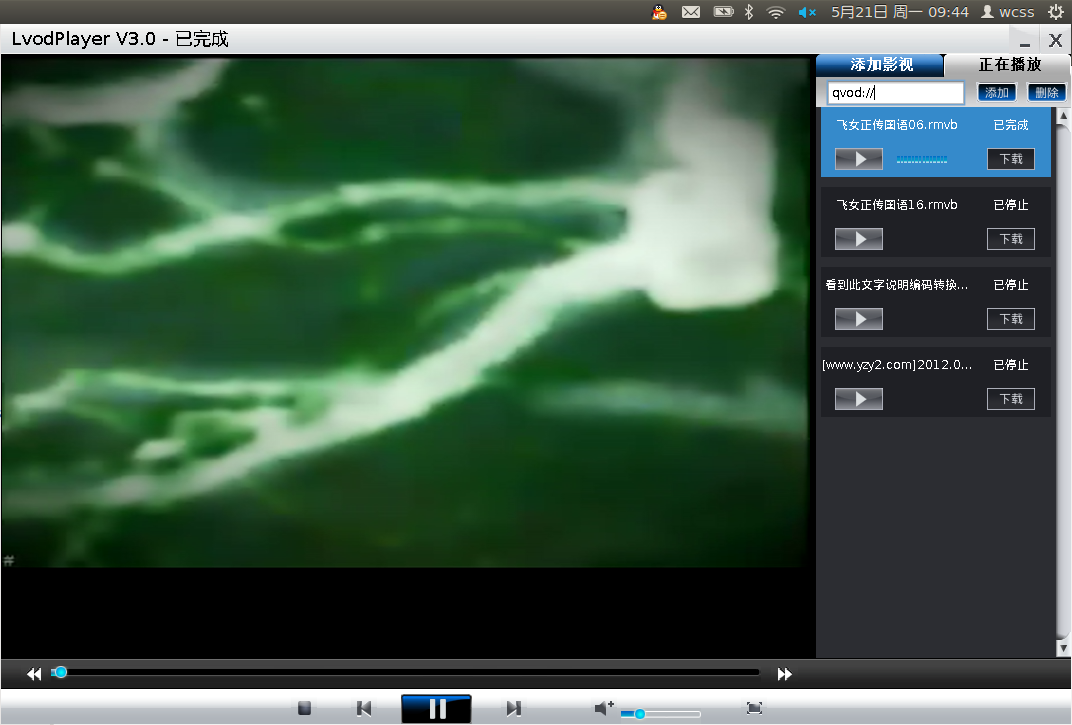Screen dimensions: 1072x725
Task: Open the QQ penguin tray icon
Action: [x=659, y=12]
